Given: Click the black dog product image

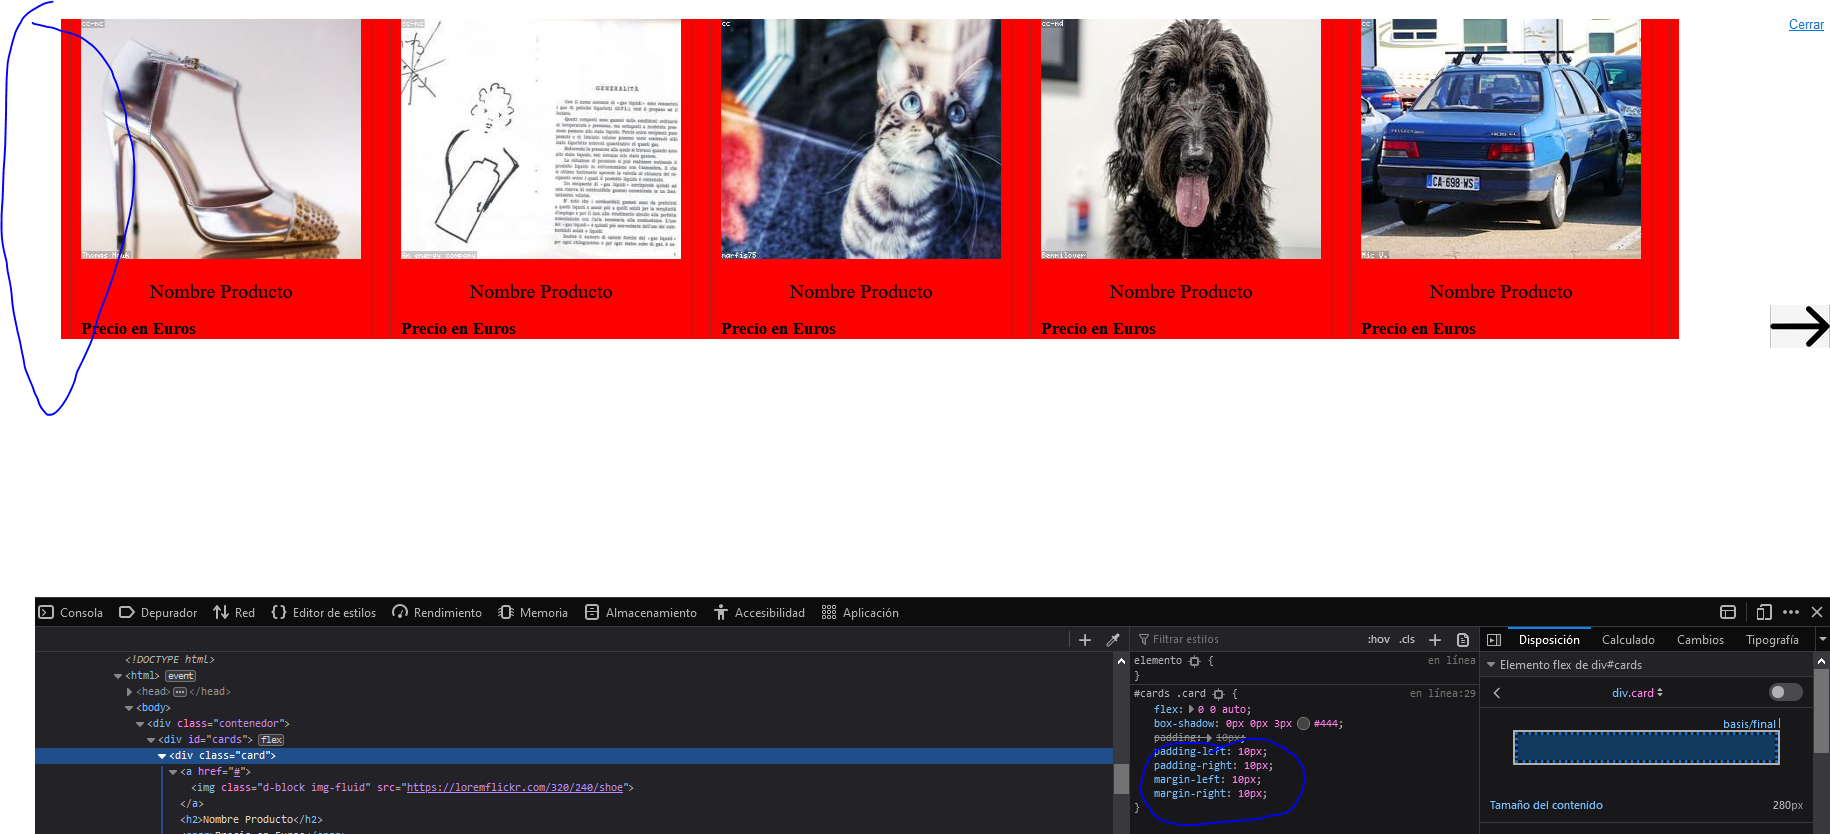Looking at the screenshot, I should pos(1181,139).
